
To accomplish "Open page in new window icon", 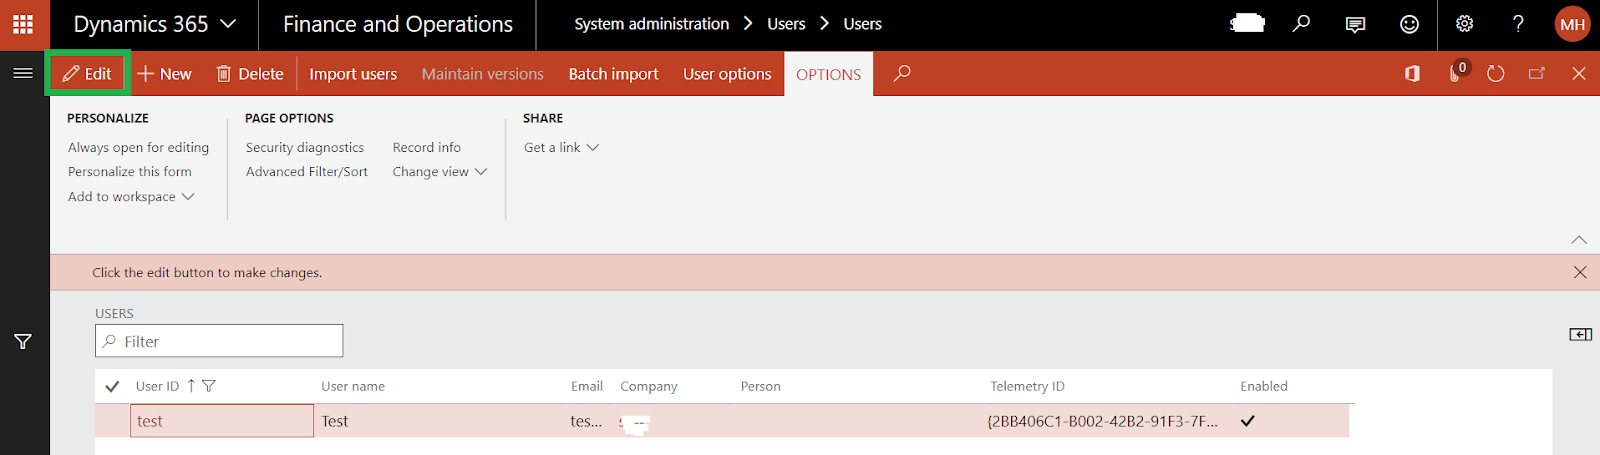I will click(1537, 73).
